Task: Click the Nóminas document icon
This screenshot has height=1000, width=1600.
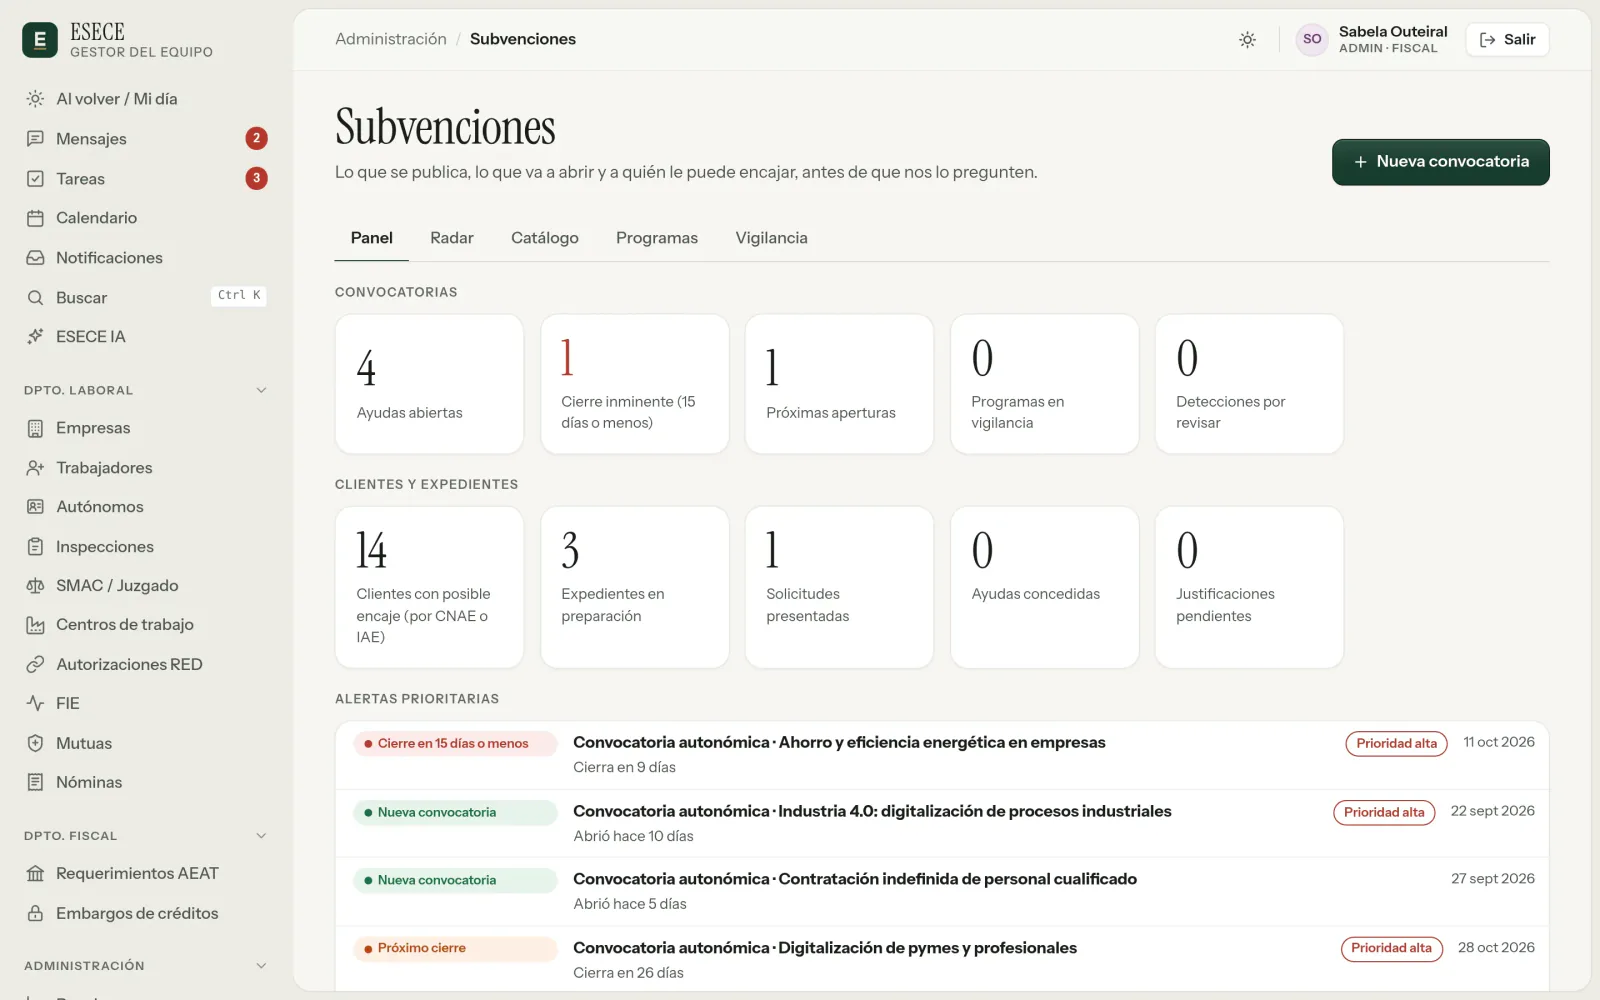Action: click(x=35, y=783)
